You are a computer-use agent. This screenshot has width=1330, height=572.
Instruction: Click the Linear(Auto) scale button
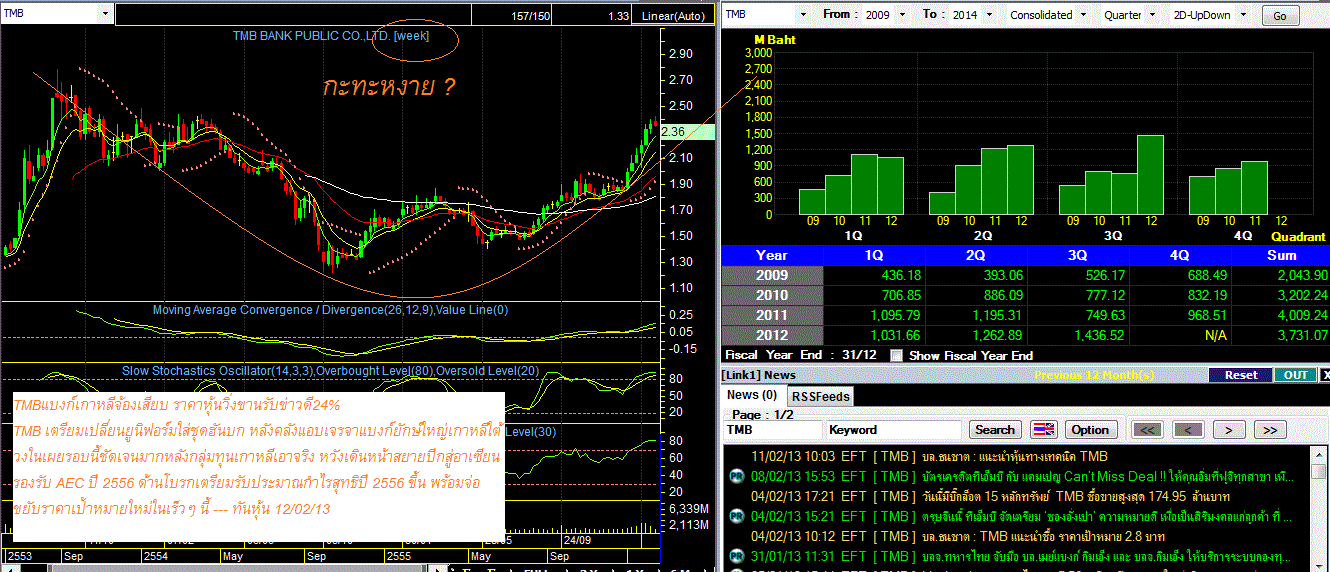pos(673,15)
